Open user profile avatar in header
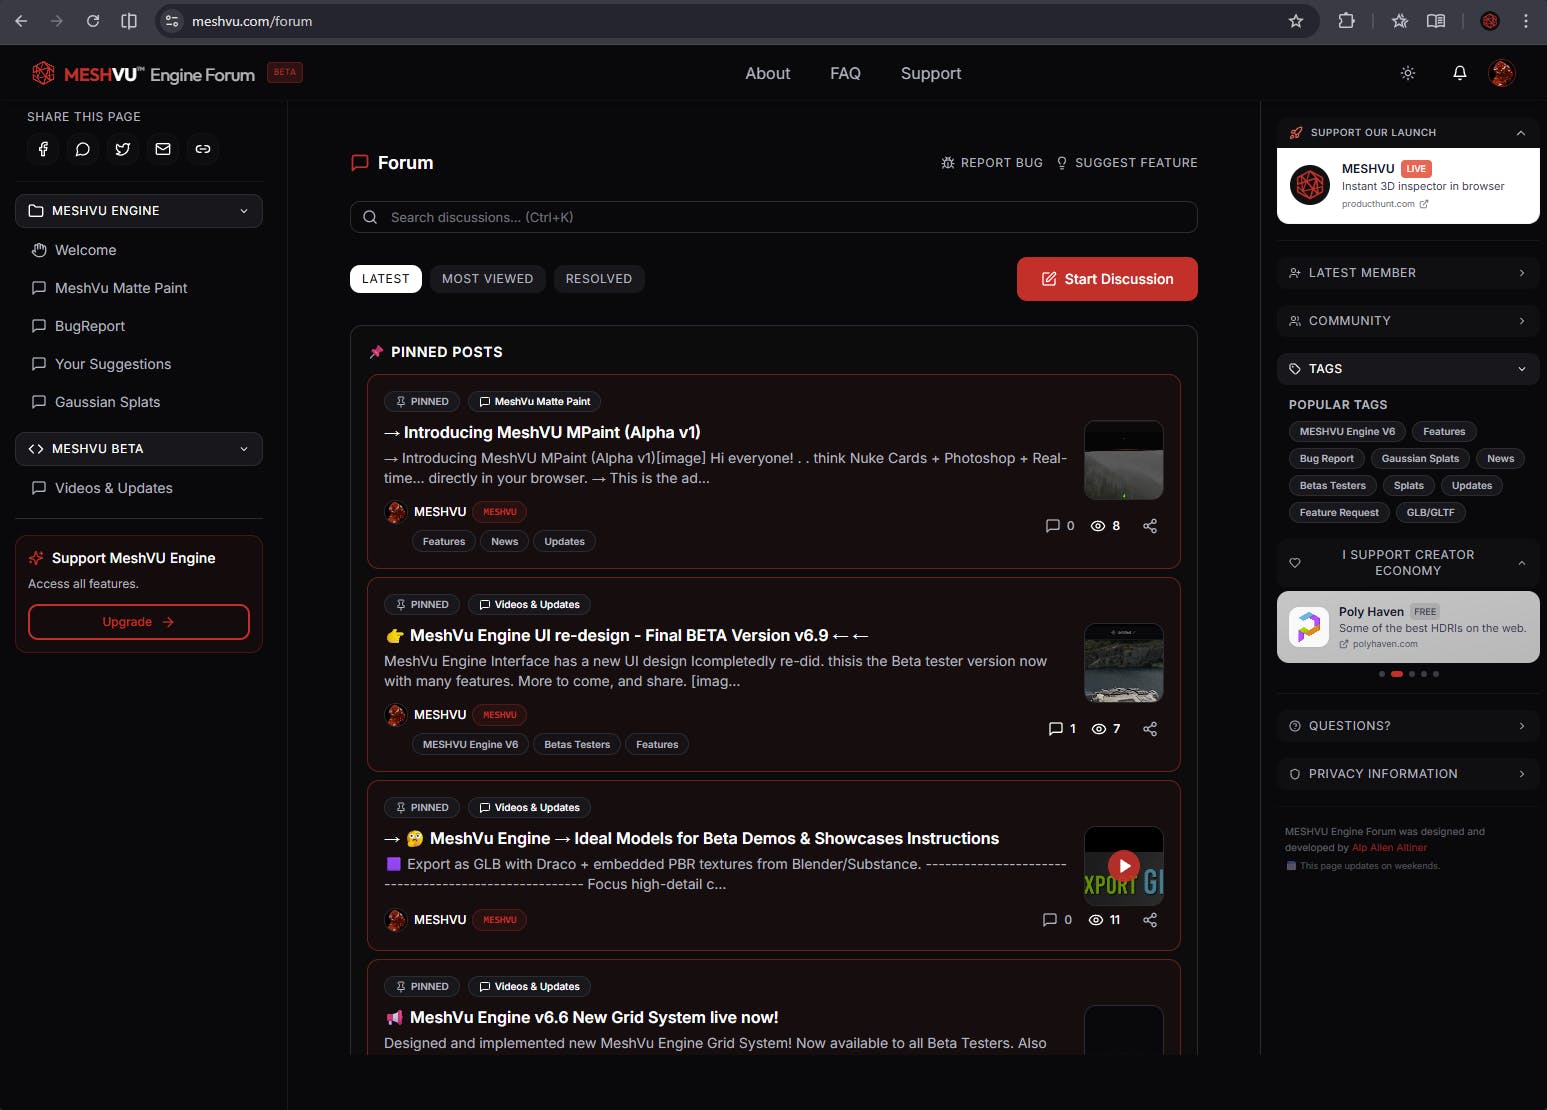Viewport: 1547px width, 1110px height. tap(1502, 73)
